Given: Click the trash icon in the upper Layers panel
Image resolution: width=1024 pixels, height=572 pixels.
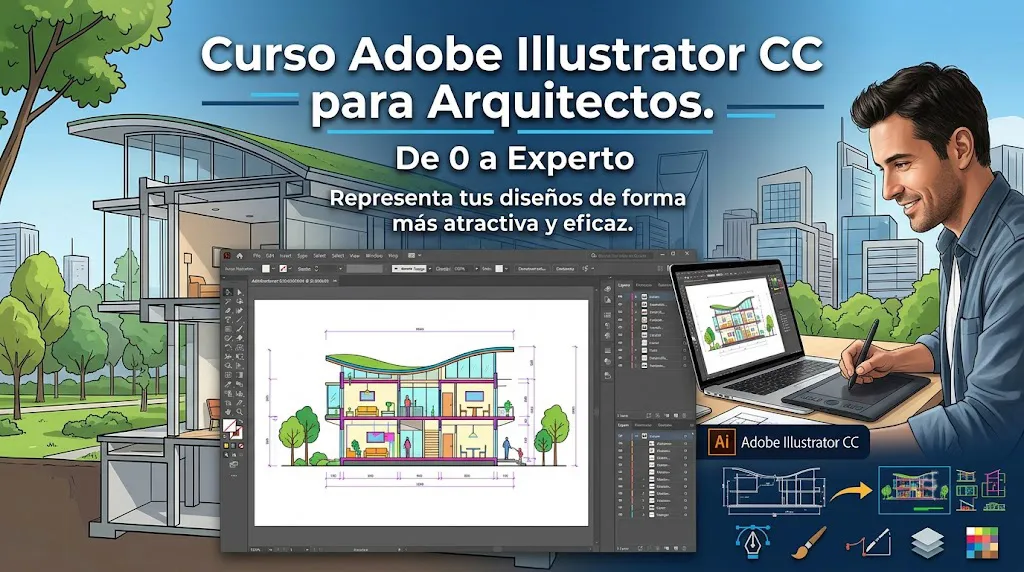Looking at the screenshot, I should coord(684,415).
